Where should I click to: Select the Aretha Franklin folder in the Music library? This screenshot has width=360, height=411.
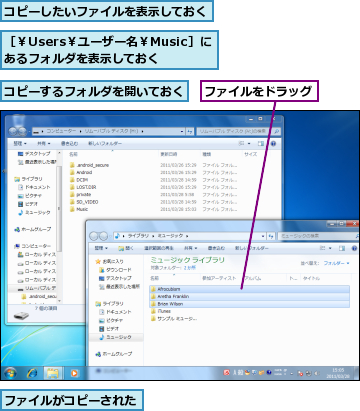tap(250, 296)
